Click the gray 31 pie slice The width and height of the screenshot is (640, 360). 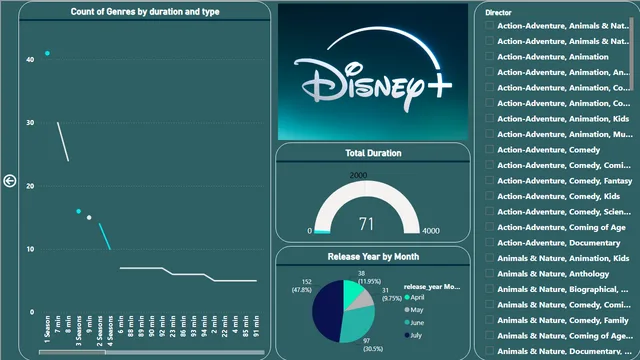point(364,300)
